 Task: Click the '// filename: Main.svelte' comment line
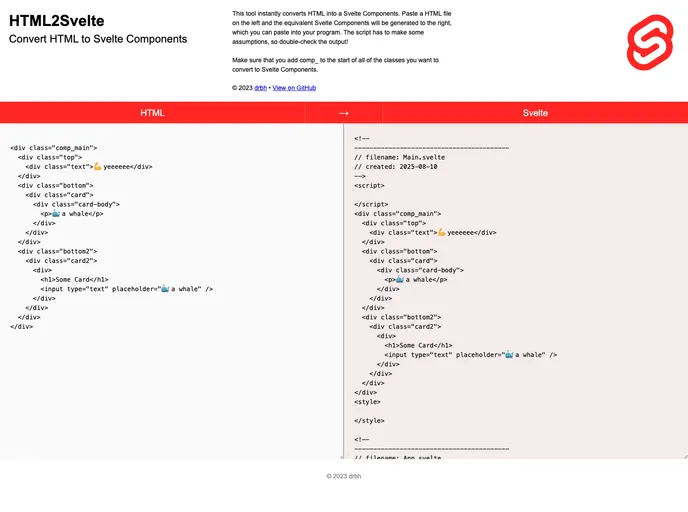pos(399,157)
